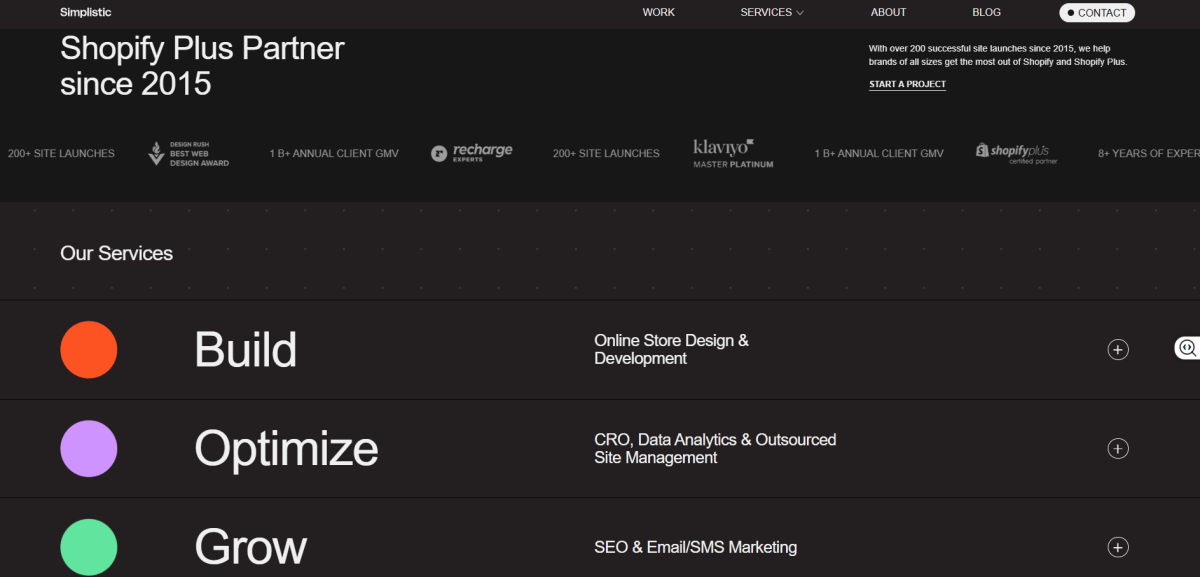
Task: Go to the ABOUT page
Action: [888, 12]
